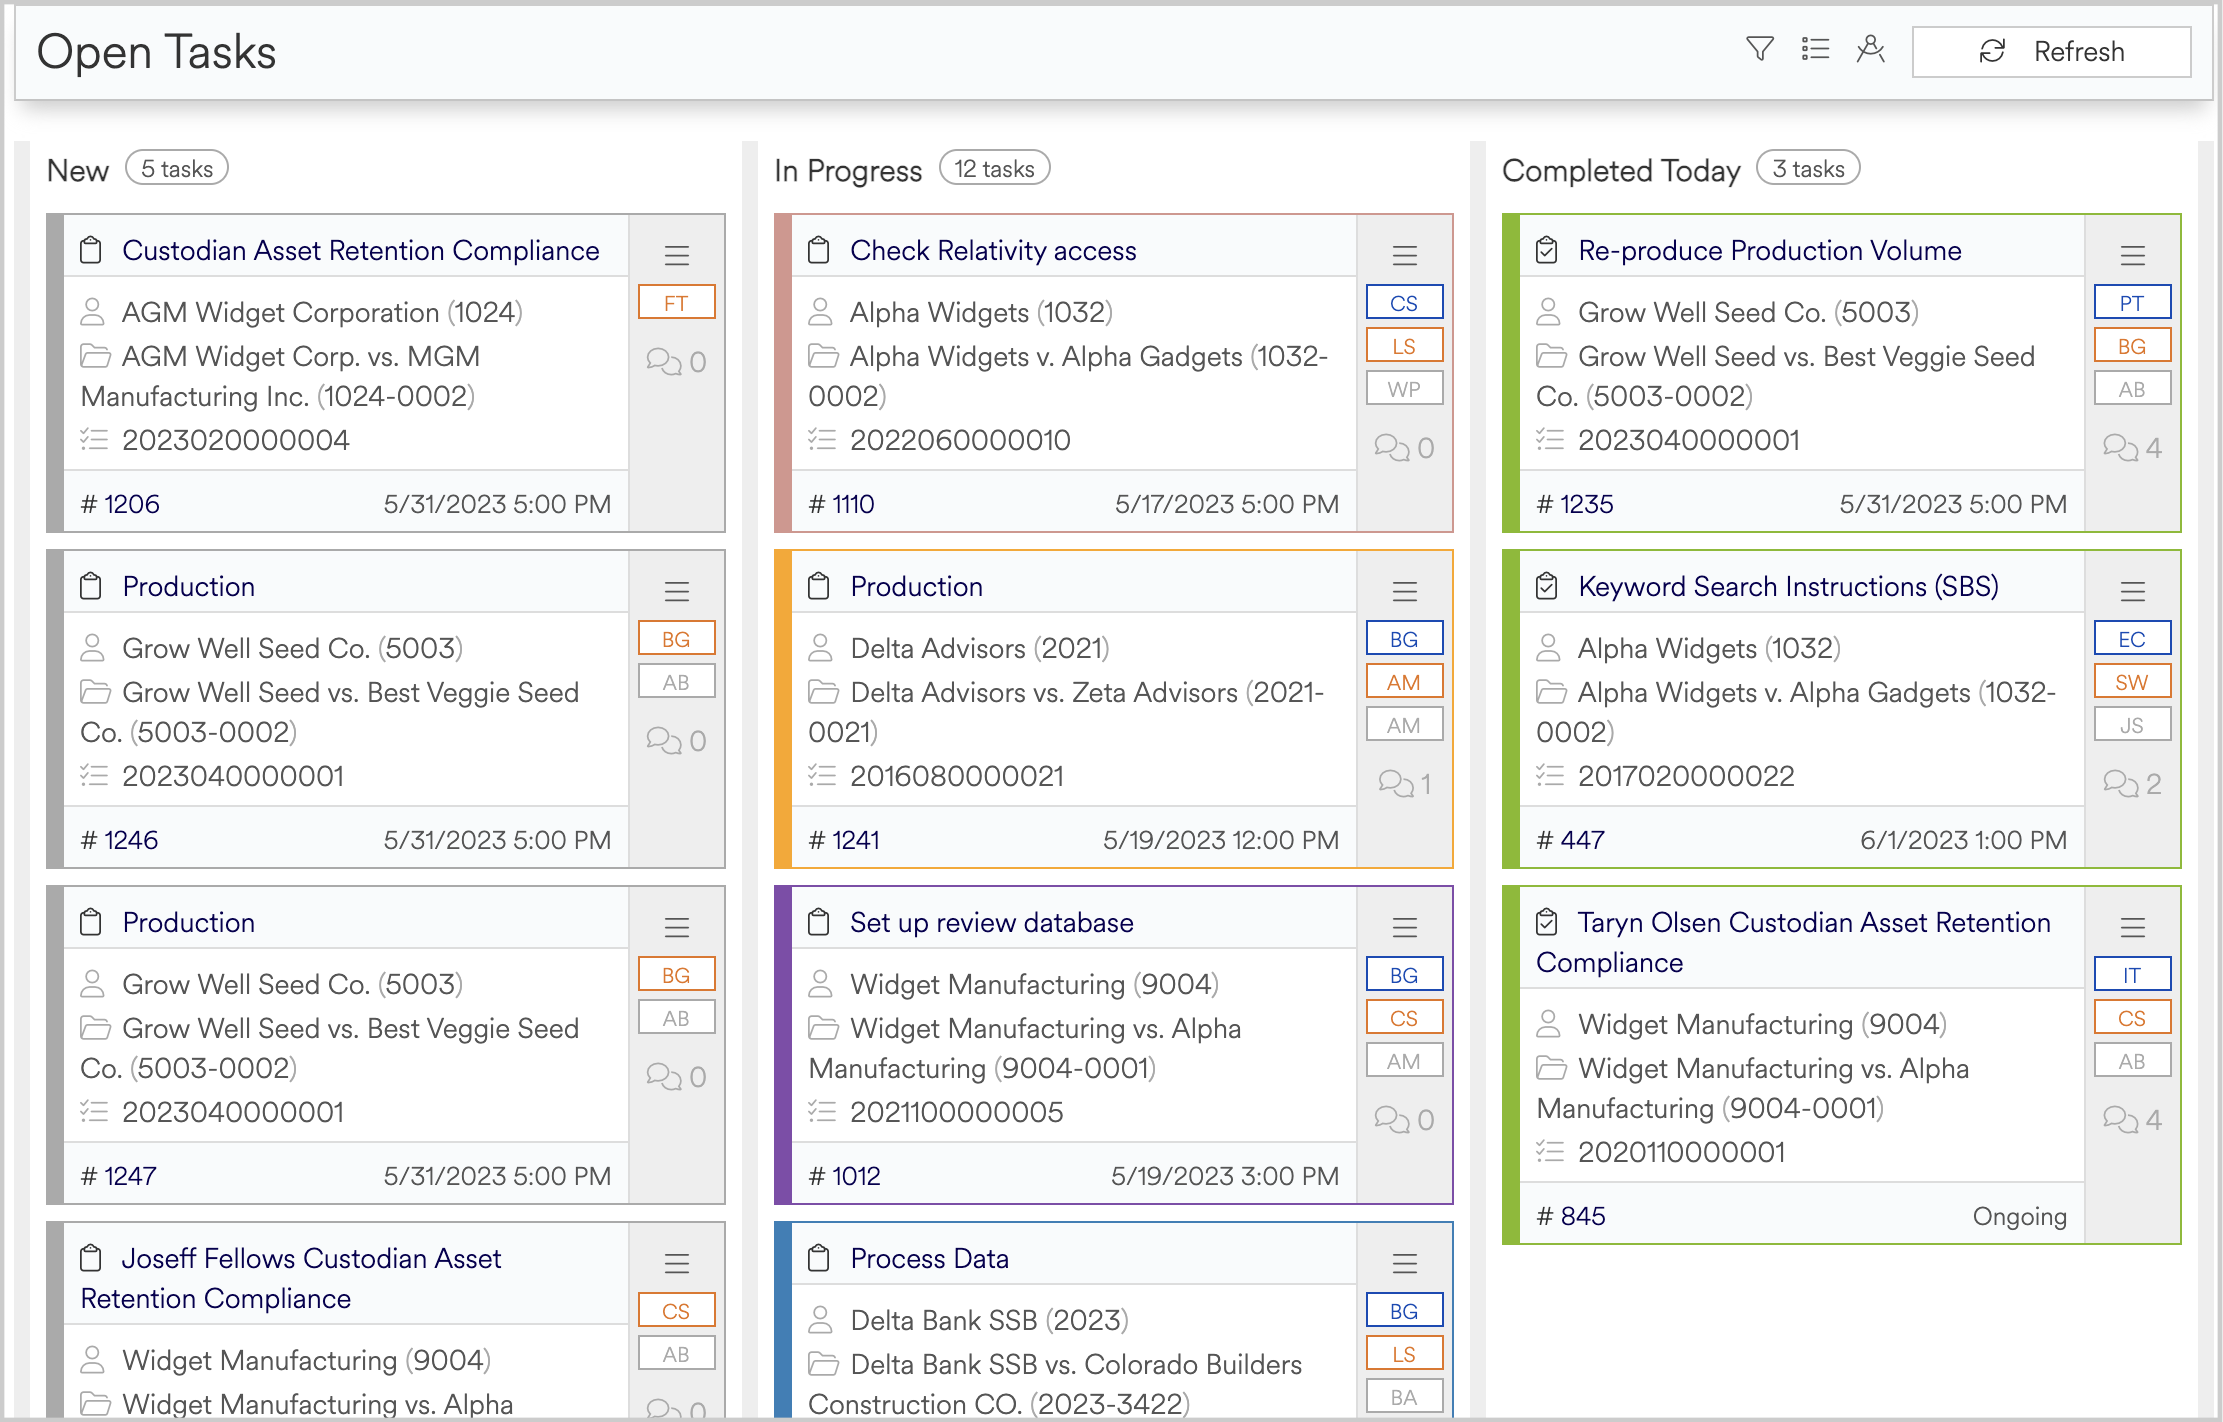
Task: Open menu for Process Data card
Action: click(1405, 1263)
